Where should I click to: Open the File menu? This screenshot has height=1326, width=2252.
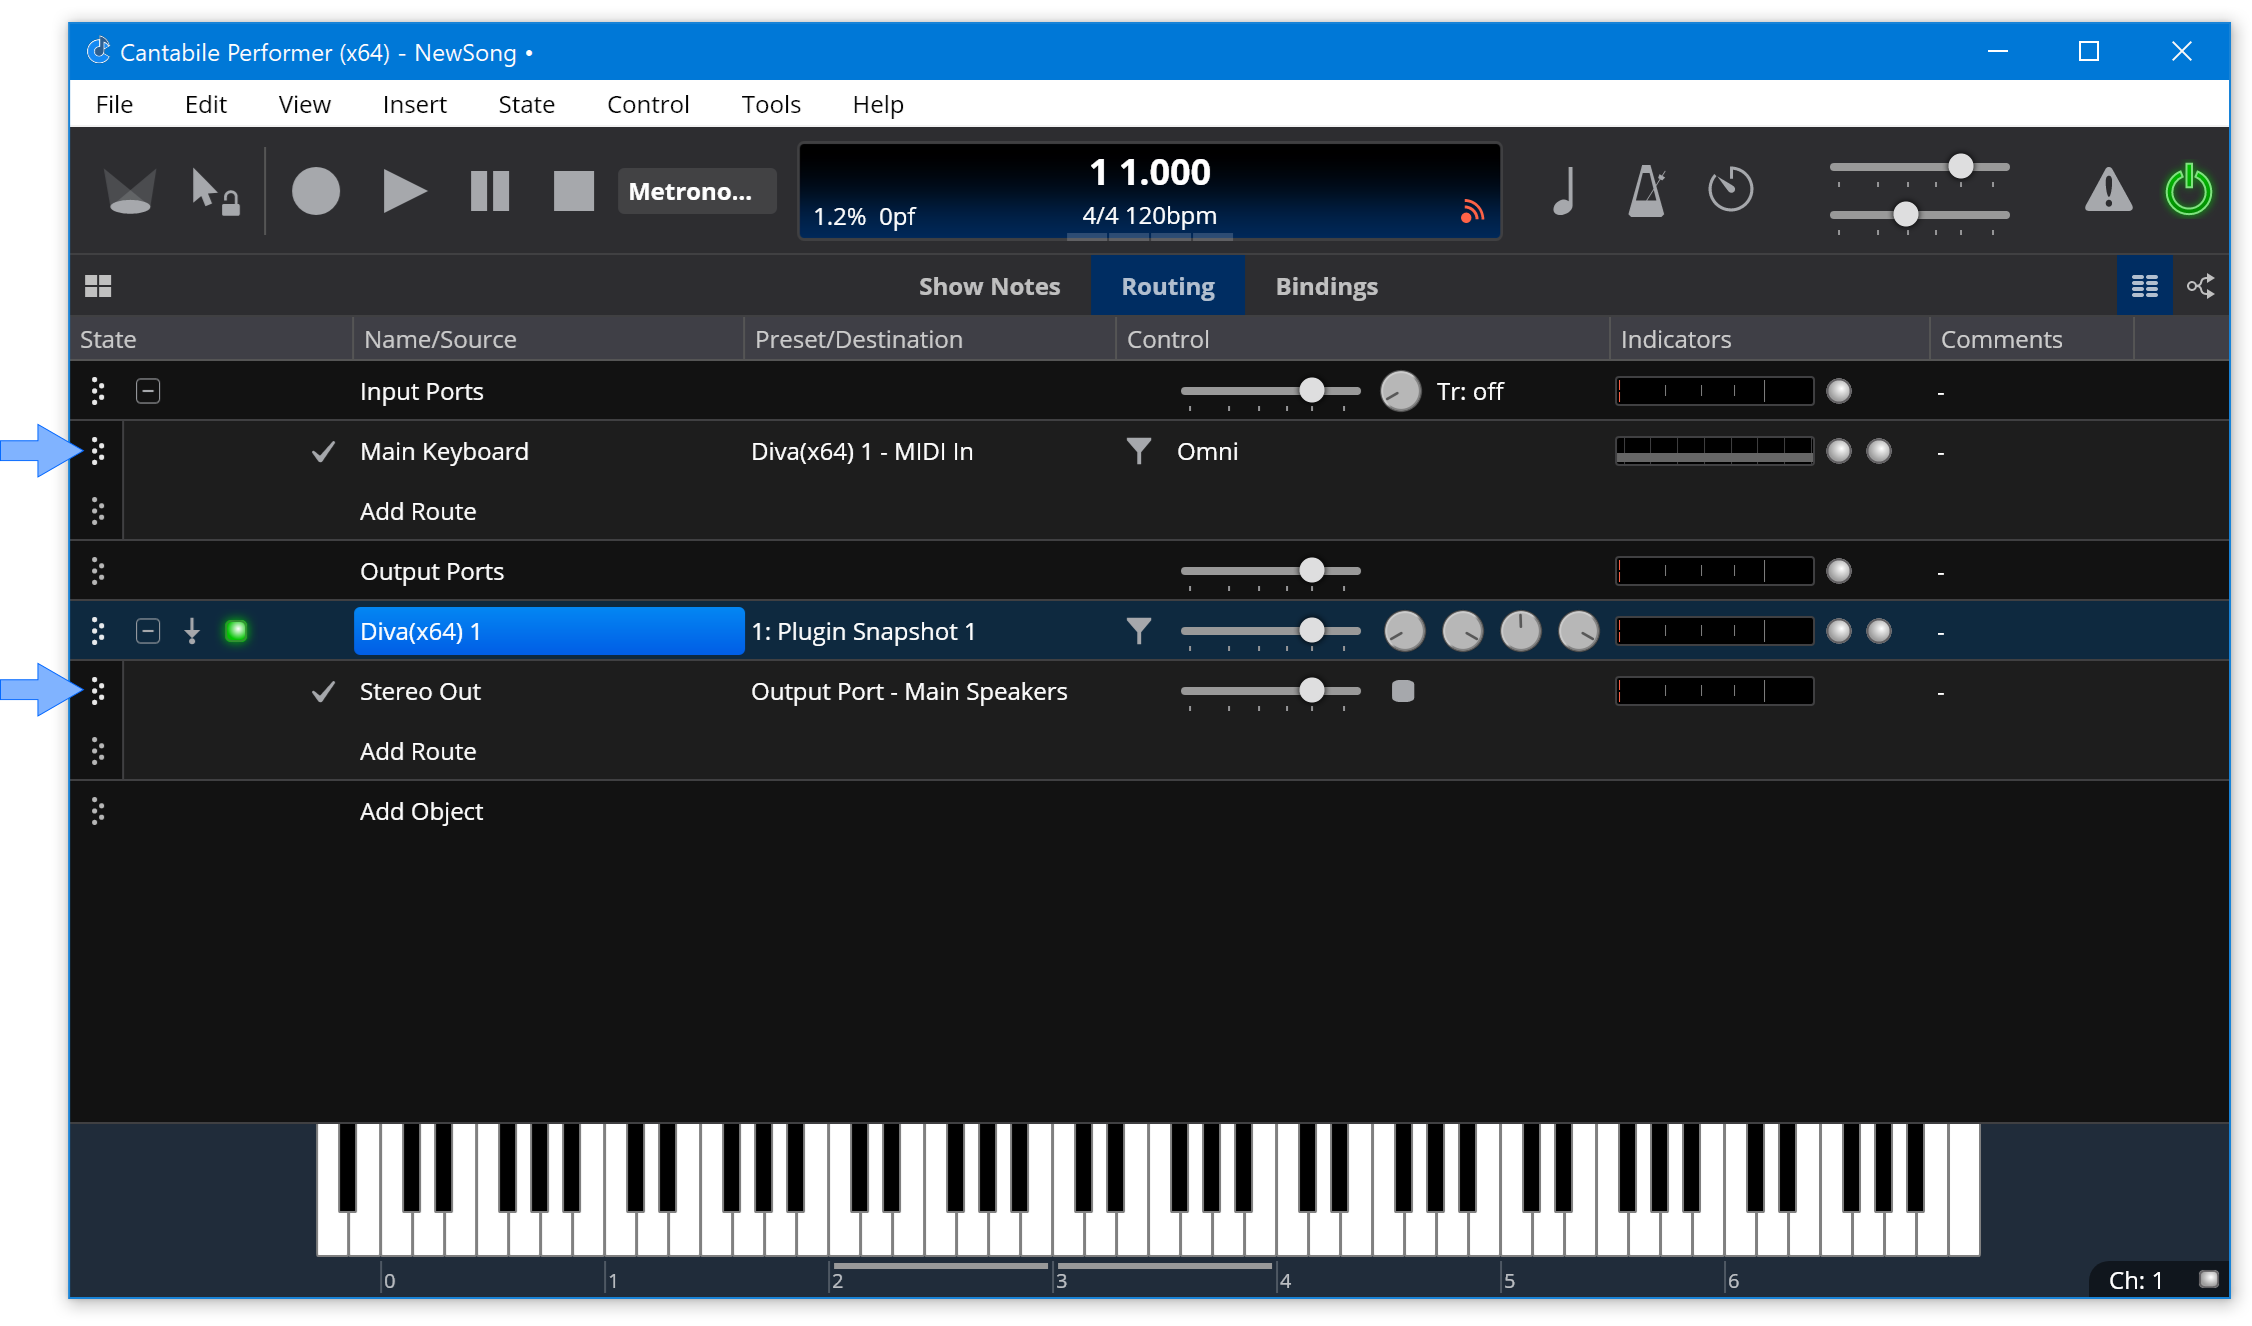coord(114,104)
